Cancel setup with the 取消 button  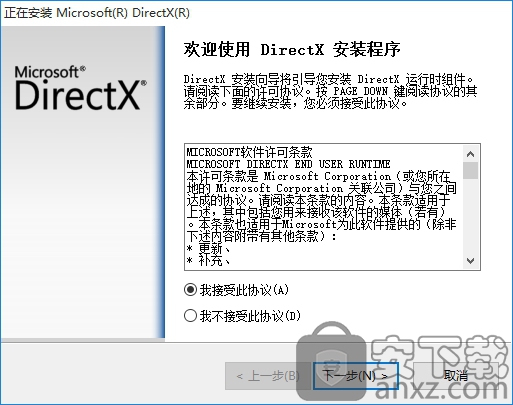click(456, 376)
